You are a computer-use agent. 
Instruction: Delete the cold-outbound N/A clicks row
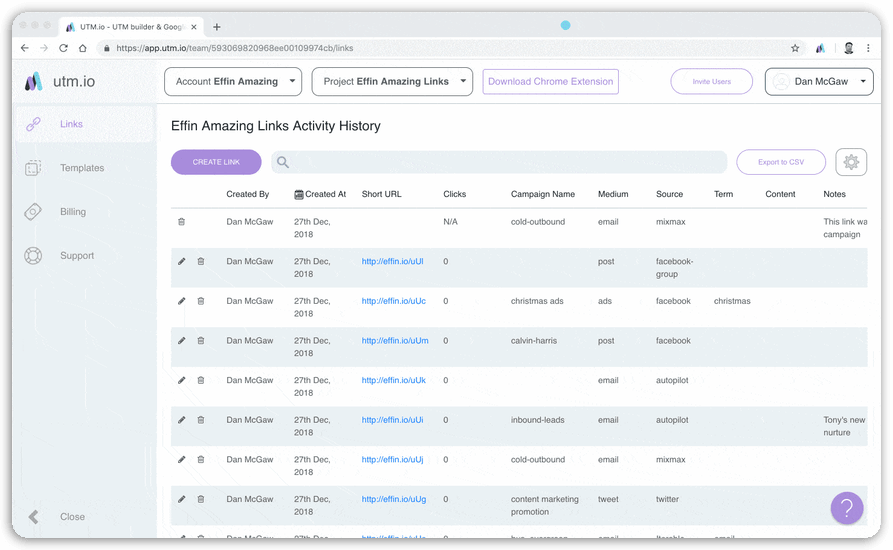point(181,221)
